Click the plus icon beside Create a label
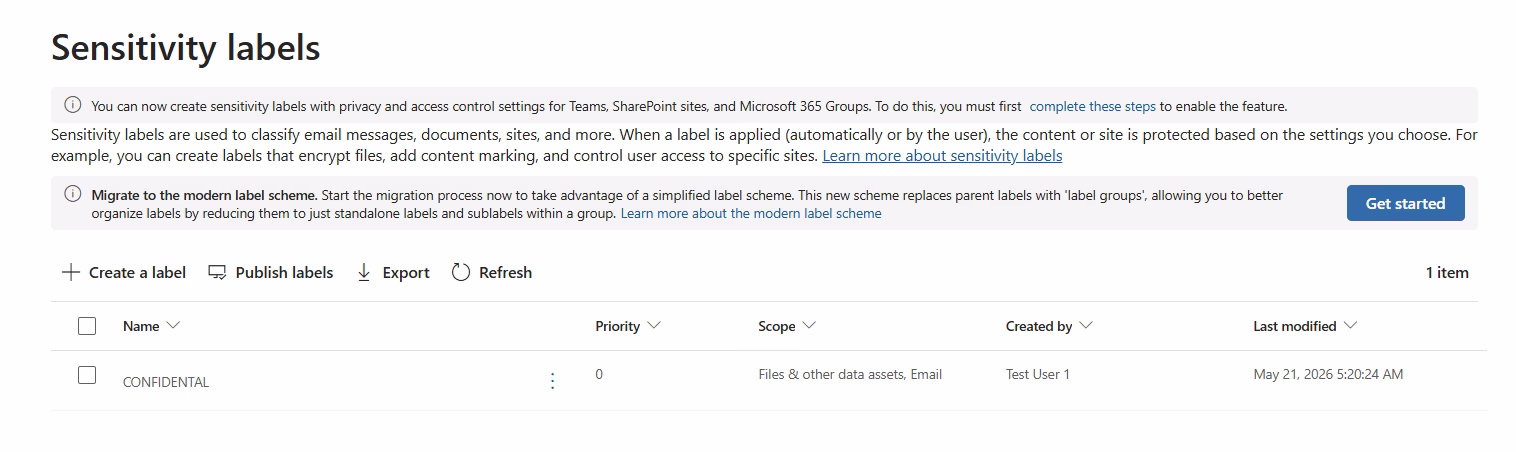Viewport: 1516px width, 452px height. (70, 272)
